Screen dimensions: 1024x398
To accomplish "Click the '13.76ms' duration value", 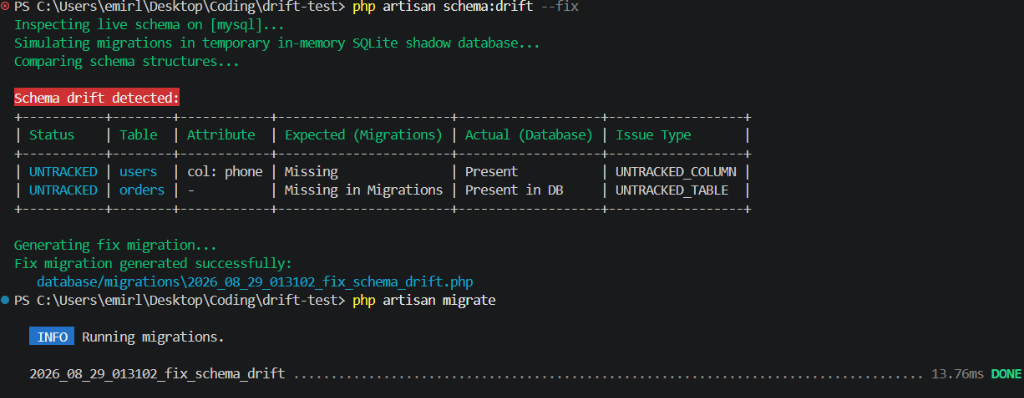I will 957,374.
